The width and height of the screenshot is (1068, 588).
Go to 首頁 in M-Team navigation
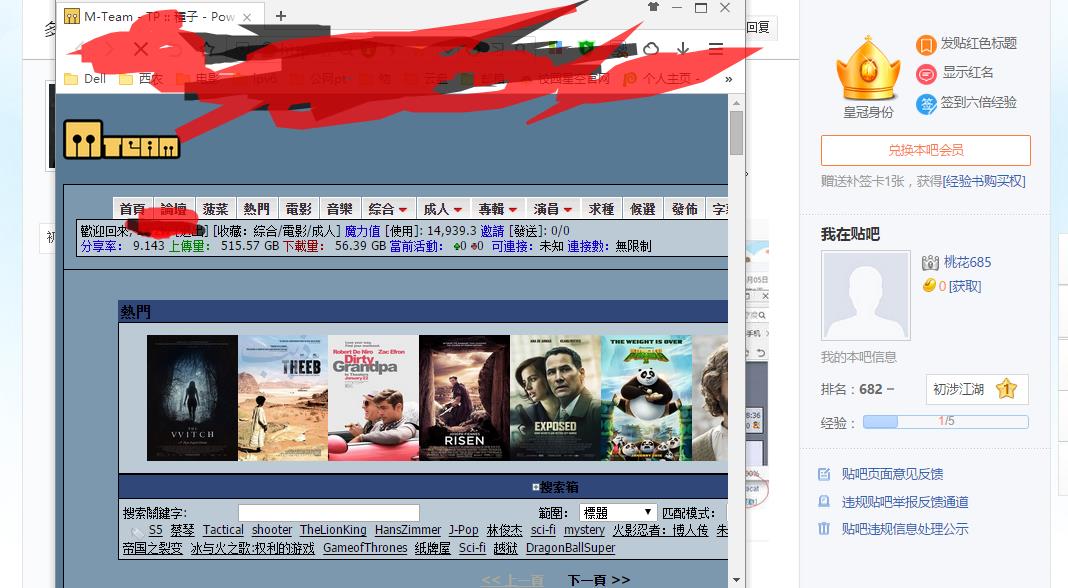pyautogui.click(x=132, y=208)
